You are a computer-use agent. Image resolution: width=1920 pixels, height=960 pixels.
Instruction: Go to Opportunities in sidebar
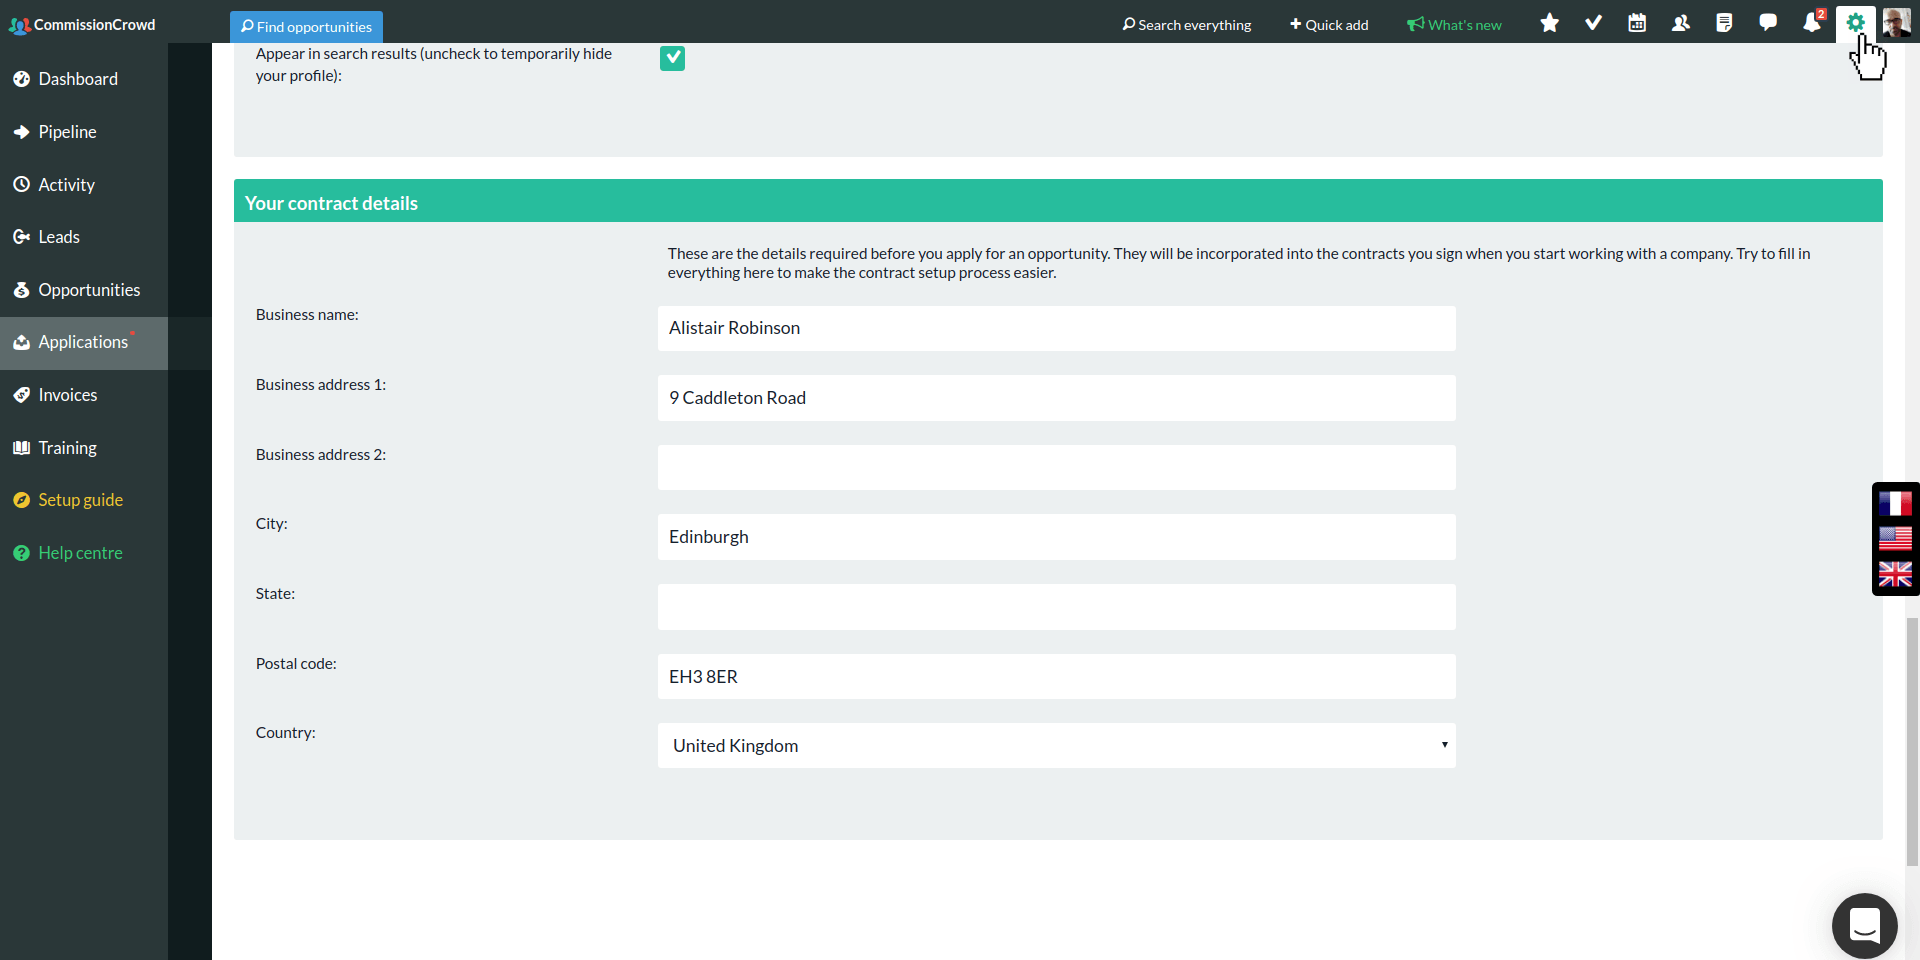(x=89, y=290)
